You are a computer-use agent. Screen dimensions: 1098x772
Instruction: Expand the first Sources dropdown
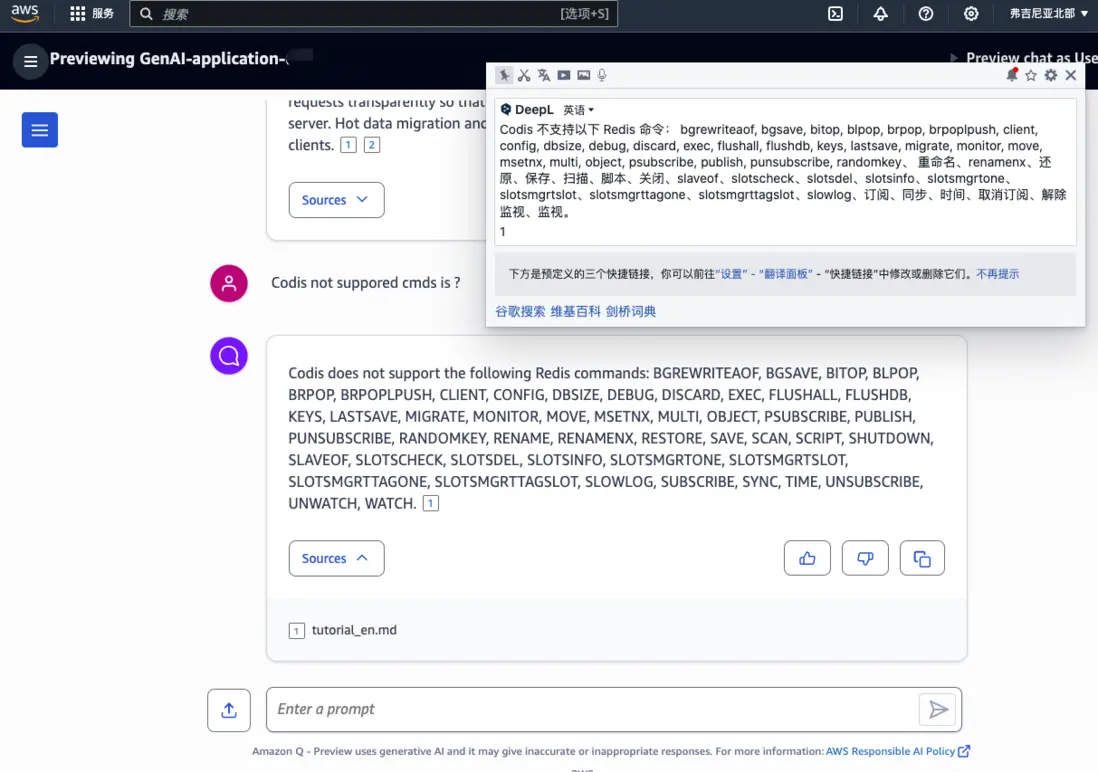[336, 200]
